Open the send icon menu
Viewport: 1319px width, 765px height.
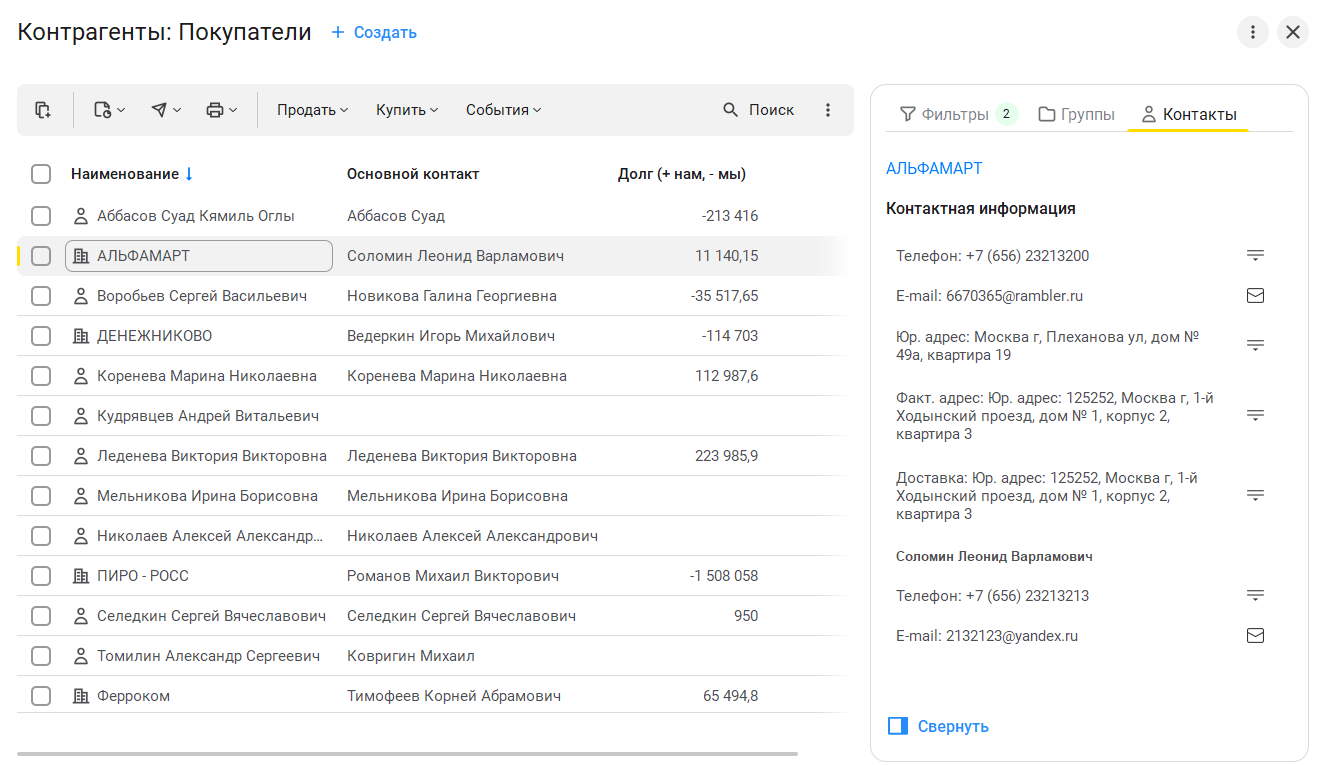(165, 110)
